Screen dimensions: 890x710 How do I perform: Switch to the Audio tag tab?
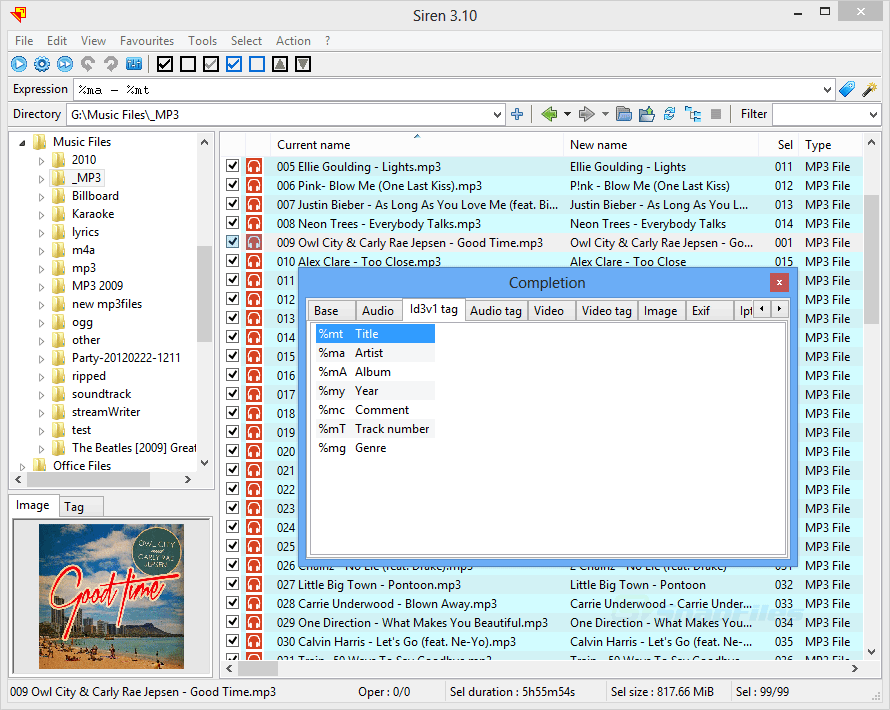[x=496, y=311]
